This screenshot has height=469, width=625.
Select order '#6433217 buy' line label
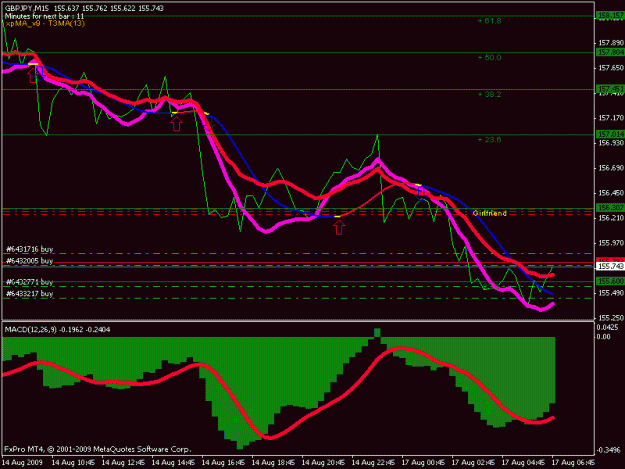[x=30, y=294]
